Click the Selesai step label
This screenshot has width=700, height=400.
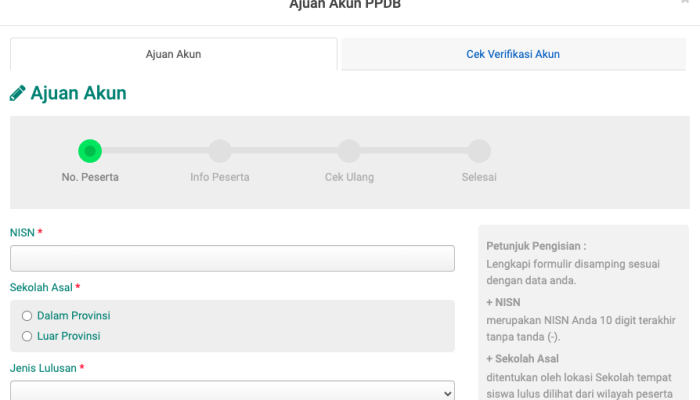pyautogui.click(x=479, y=177)
